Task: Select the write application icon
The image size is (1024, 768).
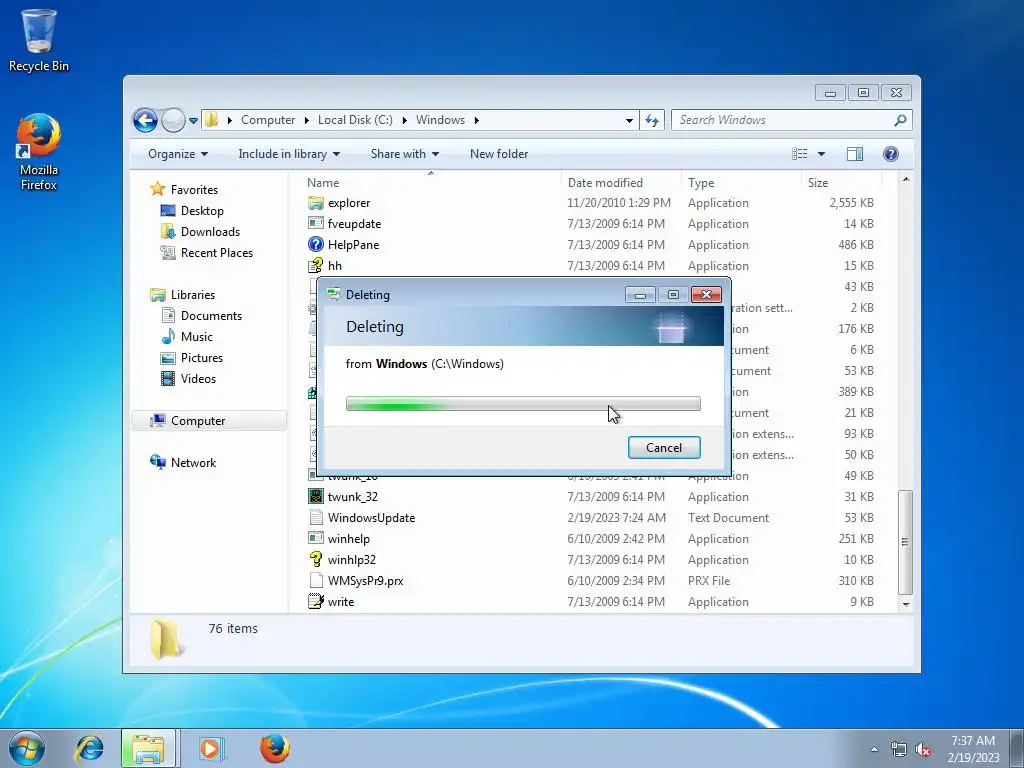Action: coord(315,601)
